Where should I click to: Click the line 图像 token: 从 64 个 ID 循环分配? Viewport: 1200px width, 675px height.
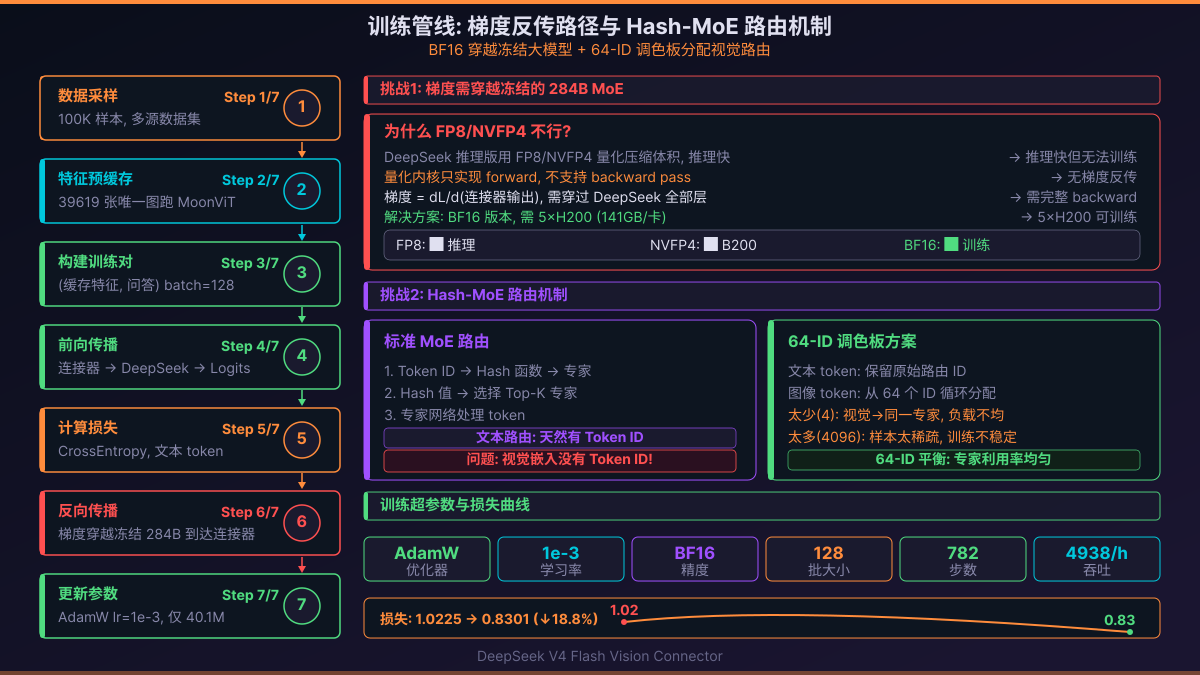(892, 393)
